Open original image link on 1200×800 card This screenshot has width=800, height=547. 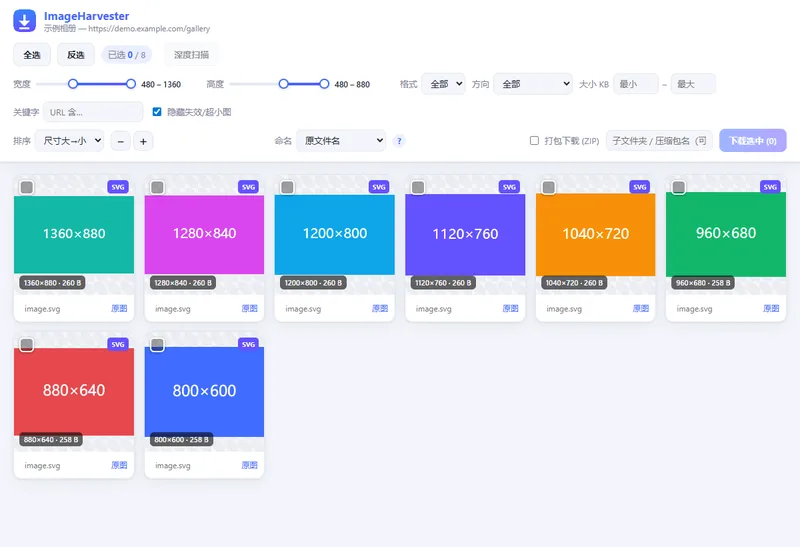[380, 308]
